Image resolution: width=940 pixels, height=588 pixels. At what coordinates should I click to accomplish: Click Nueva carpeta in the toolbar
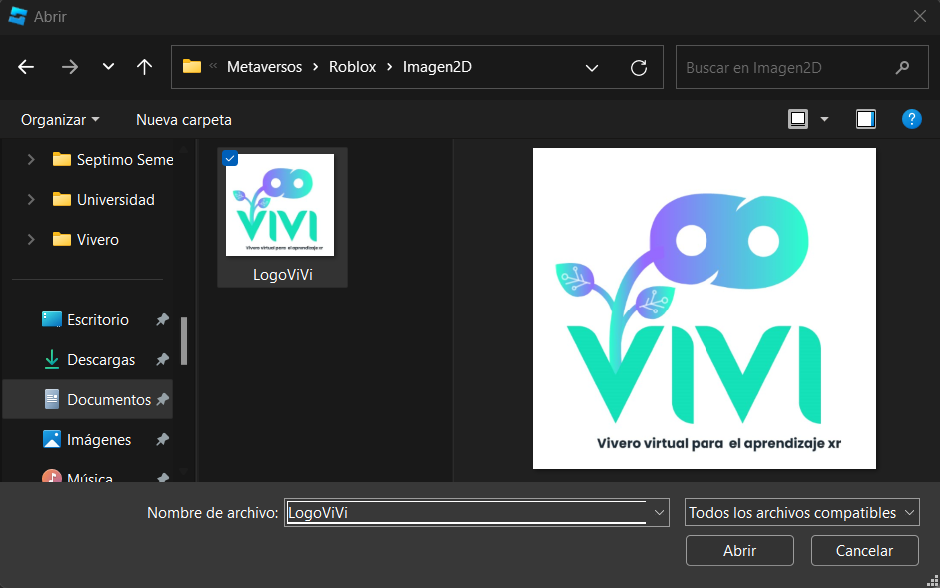(184, 119)
